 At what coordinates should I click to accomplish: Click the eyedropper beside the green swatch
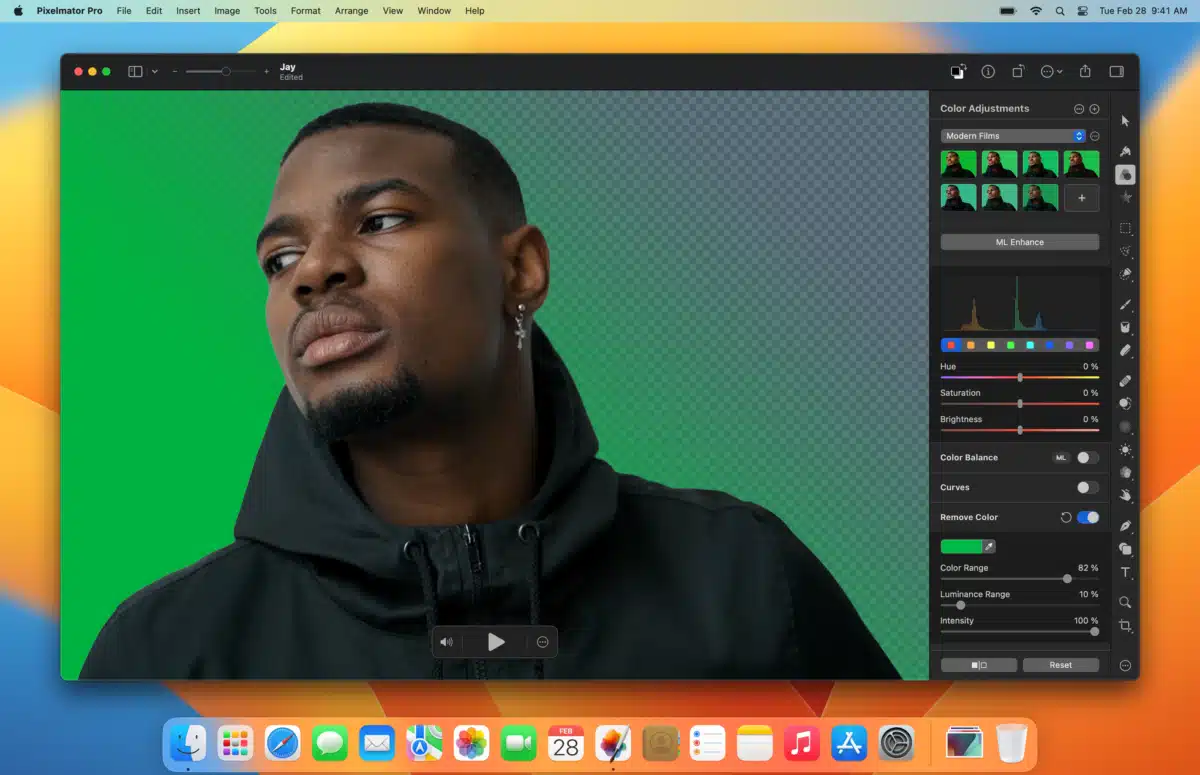point(989,547)
